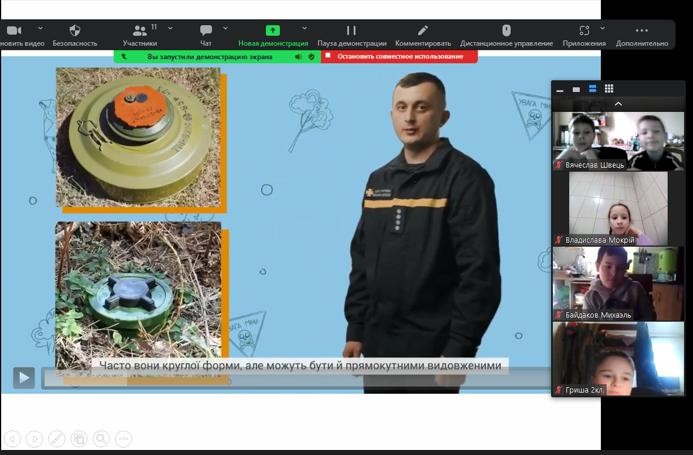The image size is (693, 455).
Task: Click muted mic icon beside Гриша 2кл
Action: (559, 390)
